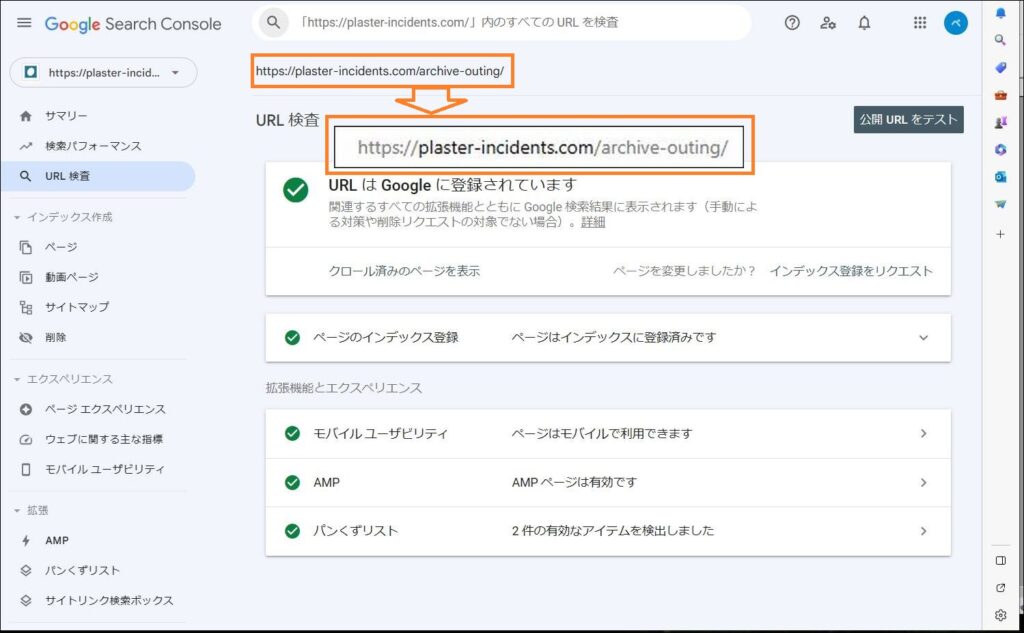The height and width of the screenshot is (633, 1024).
Task: Open the browser sidebar Microsoft 365 icon
Action: (1000, 150)
